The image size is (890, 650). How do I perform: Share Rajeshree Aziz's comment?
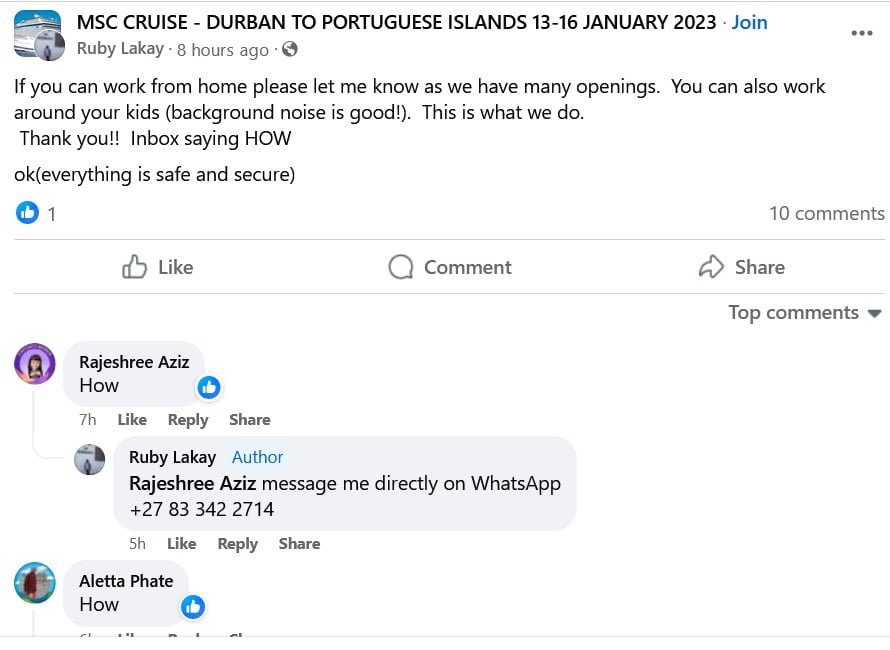point(250,420)
